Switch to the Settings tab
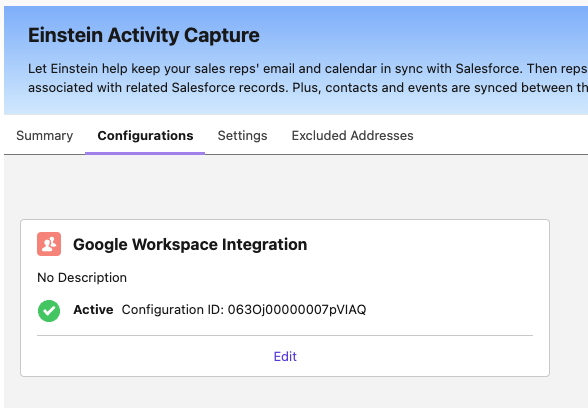This screenshot has height=408, width=588. point(242,135)
